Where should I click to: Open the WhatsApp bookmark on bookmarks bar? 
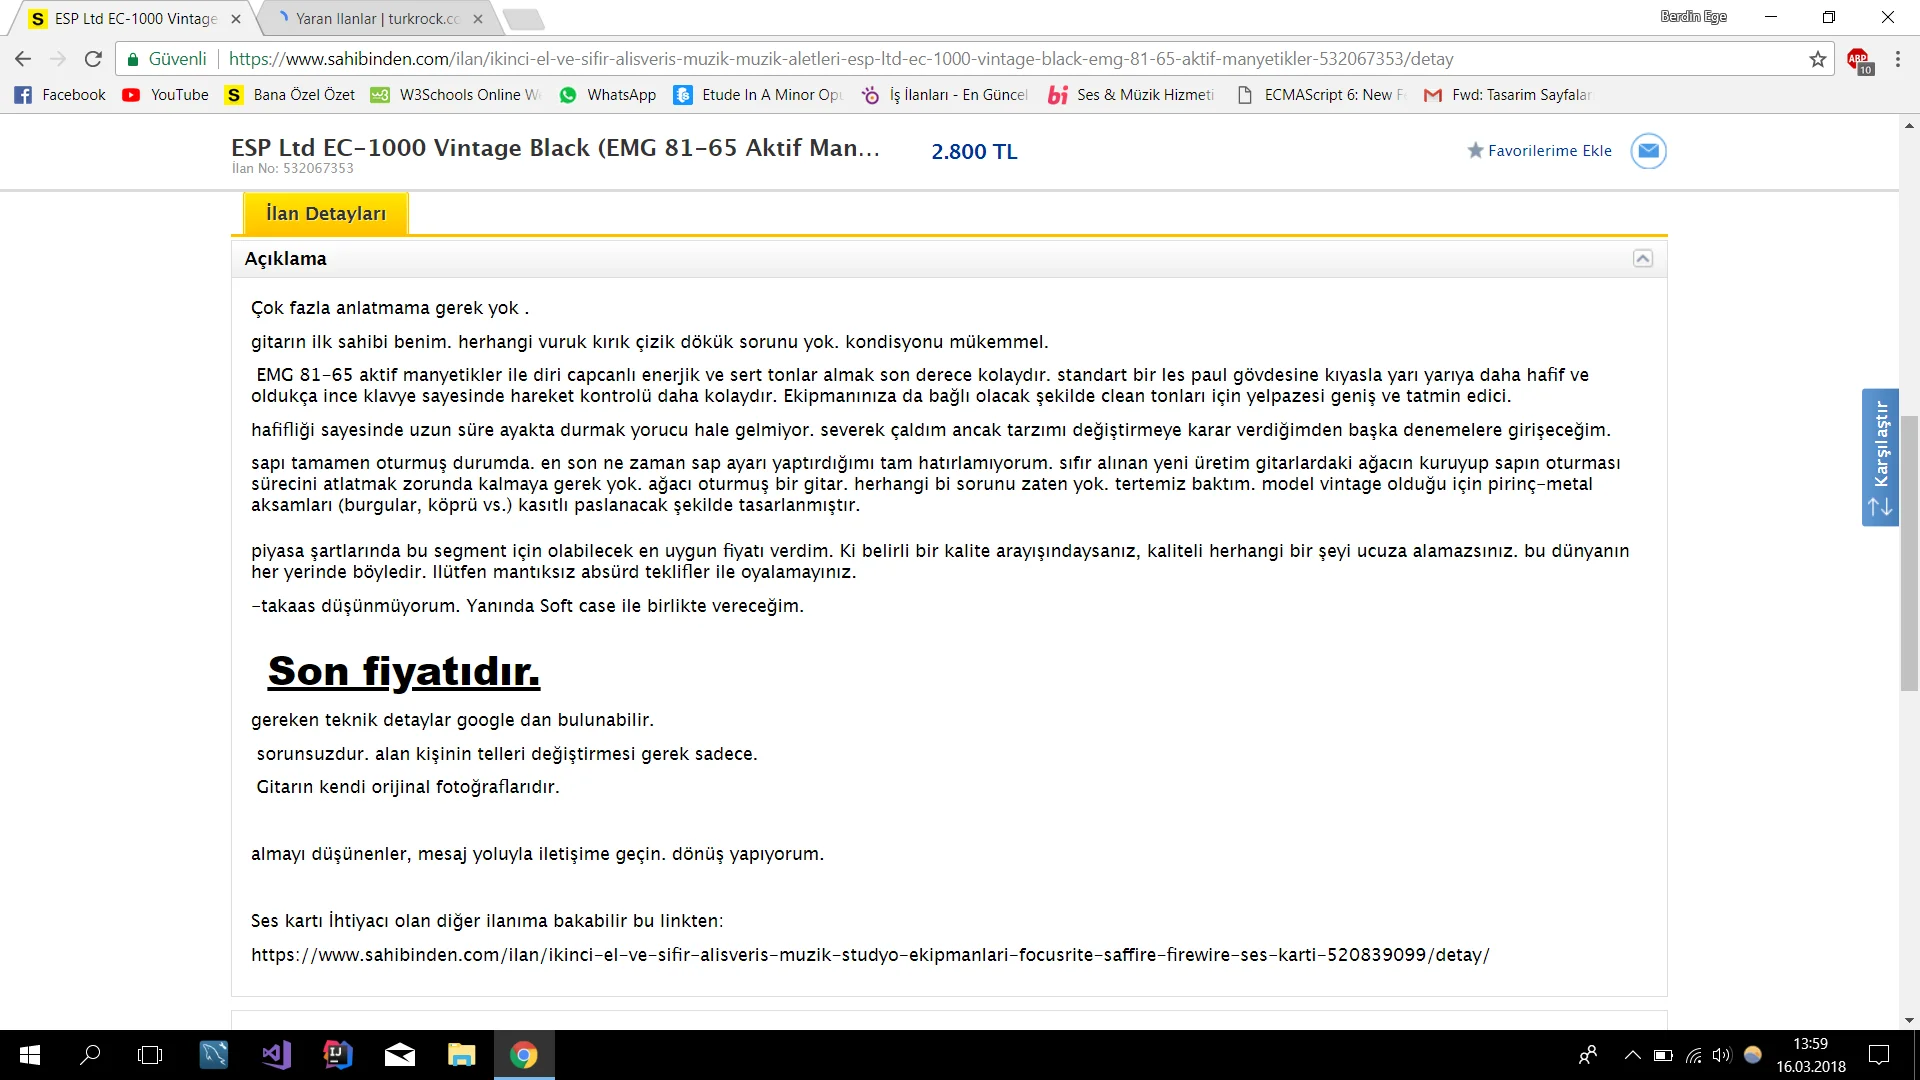[607, 95]
